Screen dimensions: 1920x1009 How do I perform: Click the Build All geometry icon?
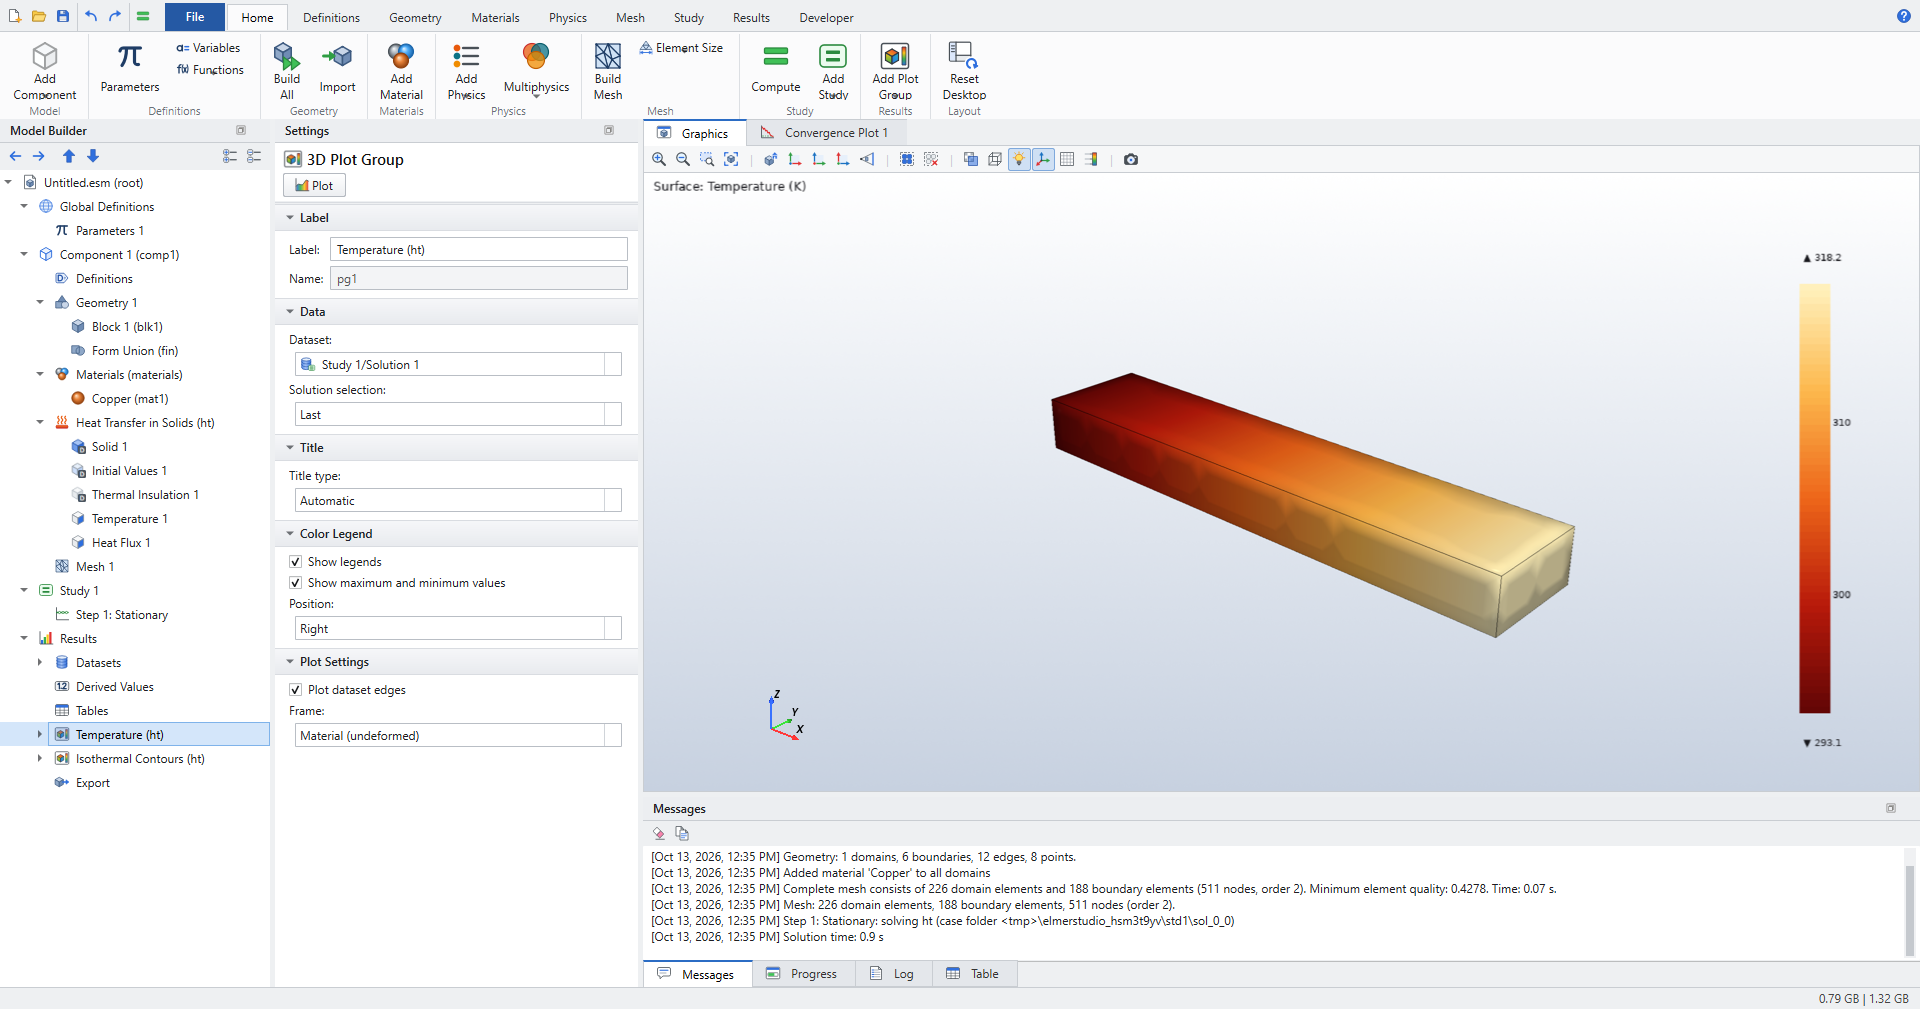coord(287,71)
